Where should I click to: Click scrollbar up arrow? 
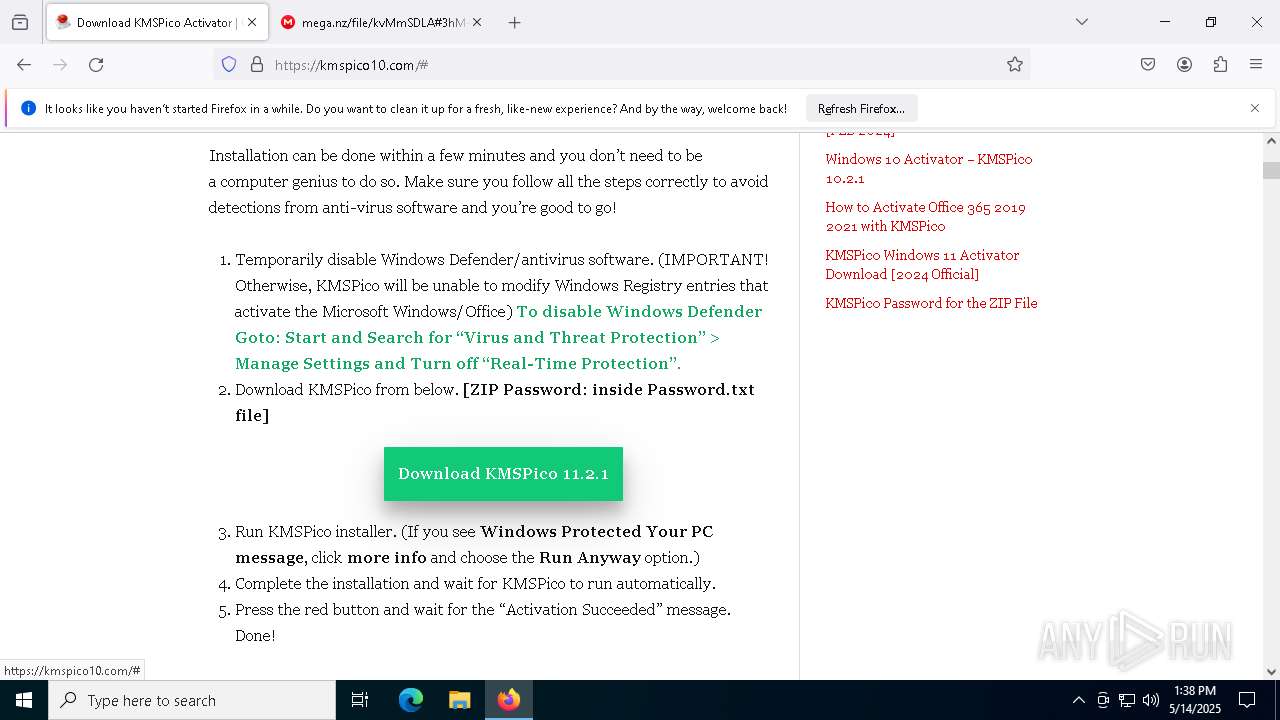[1271, 141]
